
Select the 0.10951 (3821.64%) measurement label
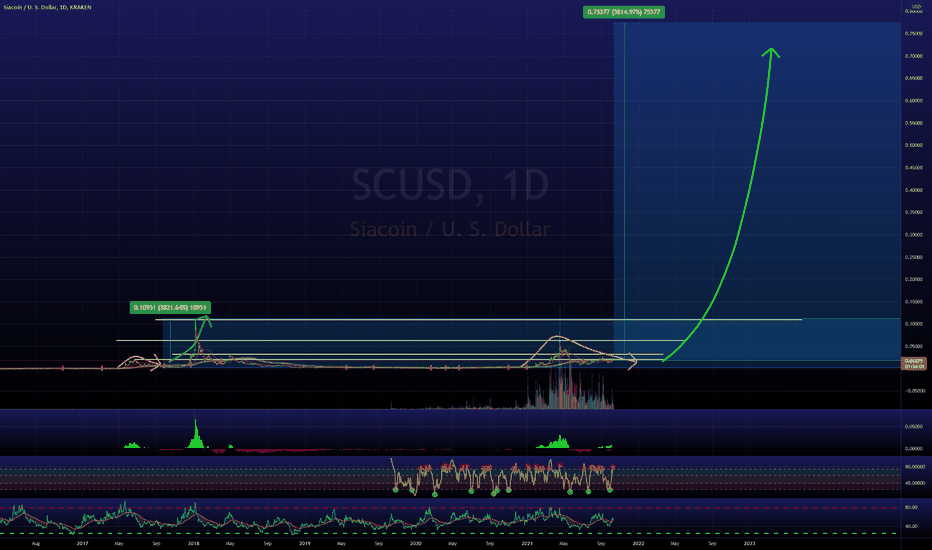[170, 307]
